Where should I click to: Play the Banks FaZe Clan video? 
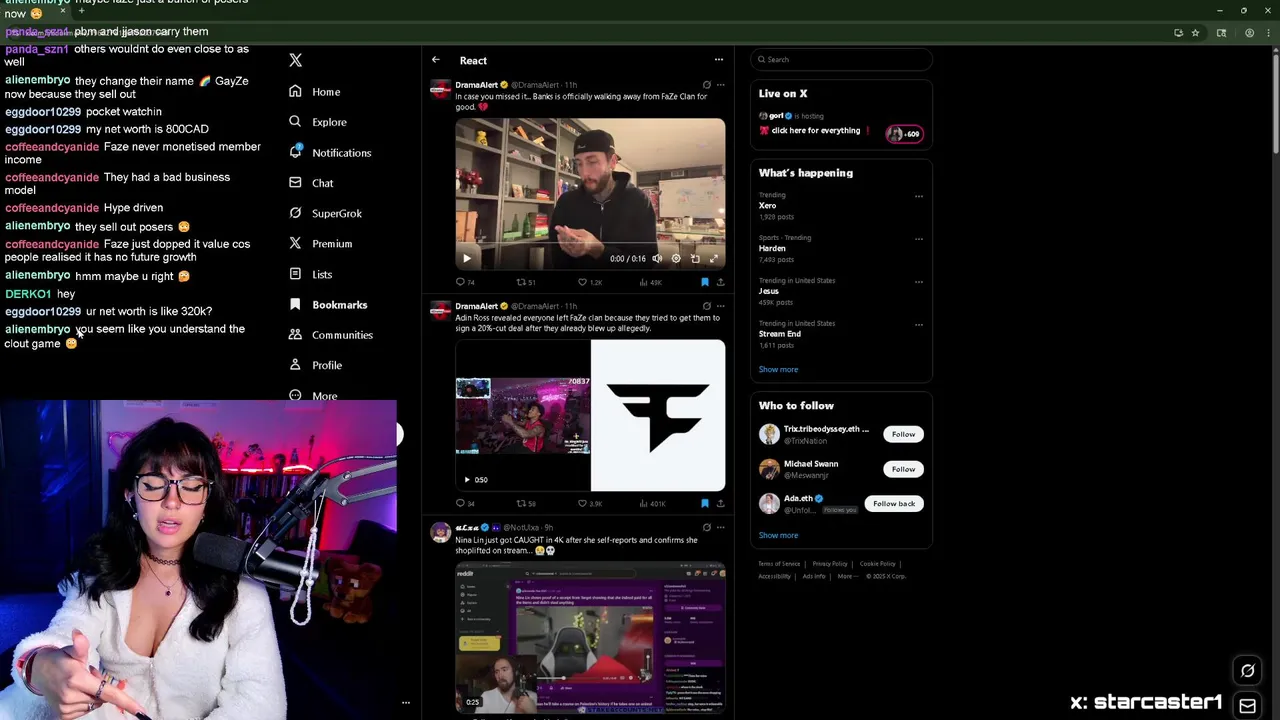click(466, 258)
